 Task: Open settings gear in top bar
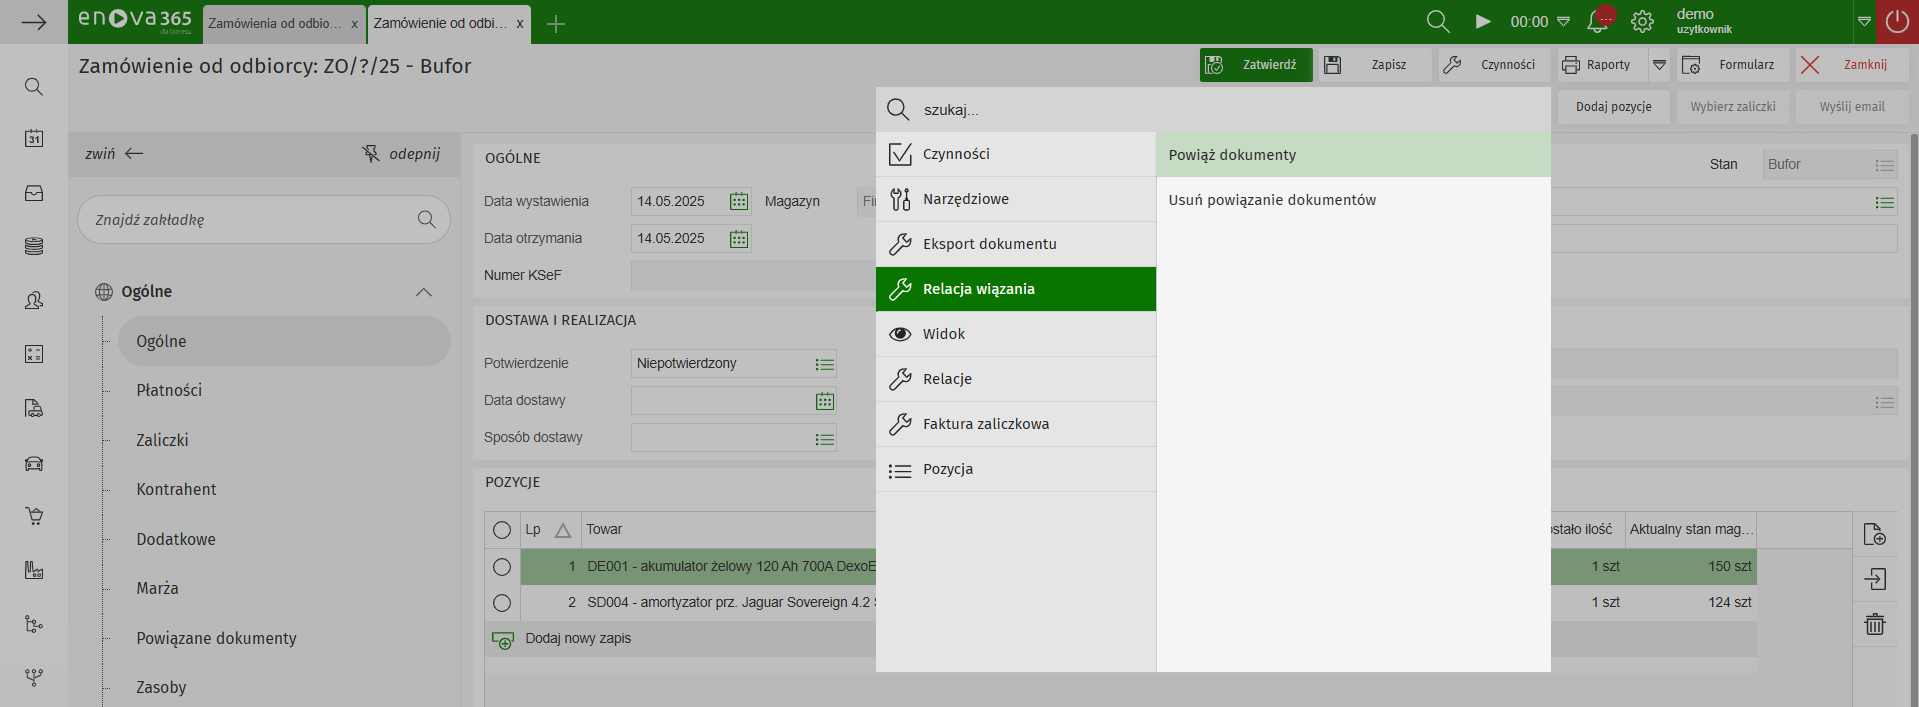pyautogui.click(x=1642, y=21)
